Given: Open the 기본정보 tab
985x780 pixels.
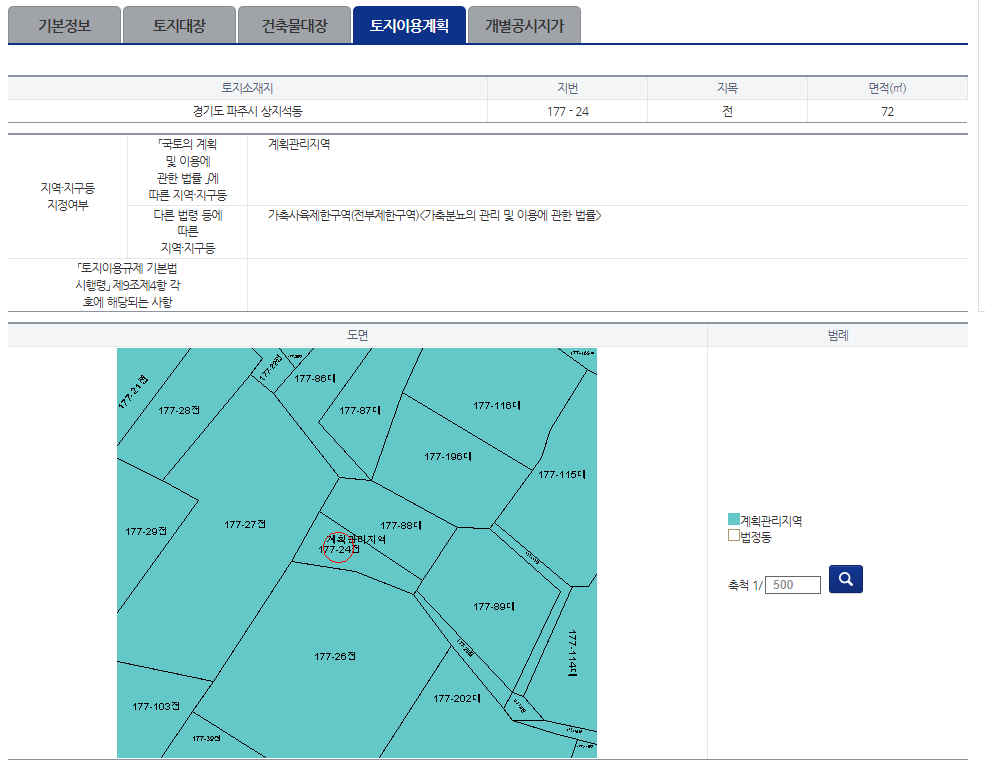Looking at the screenshot, I should coord(64,26).
